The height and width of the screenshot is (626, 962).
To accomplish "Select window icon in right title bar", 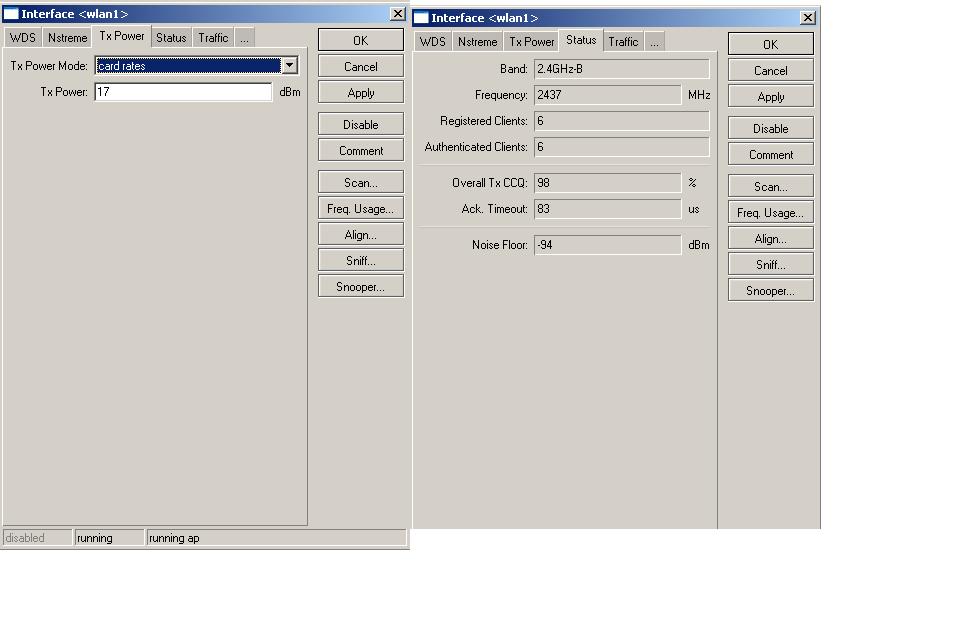I will (421, 18).
